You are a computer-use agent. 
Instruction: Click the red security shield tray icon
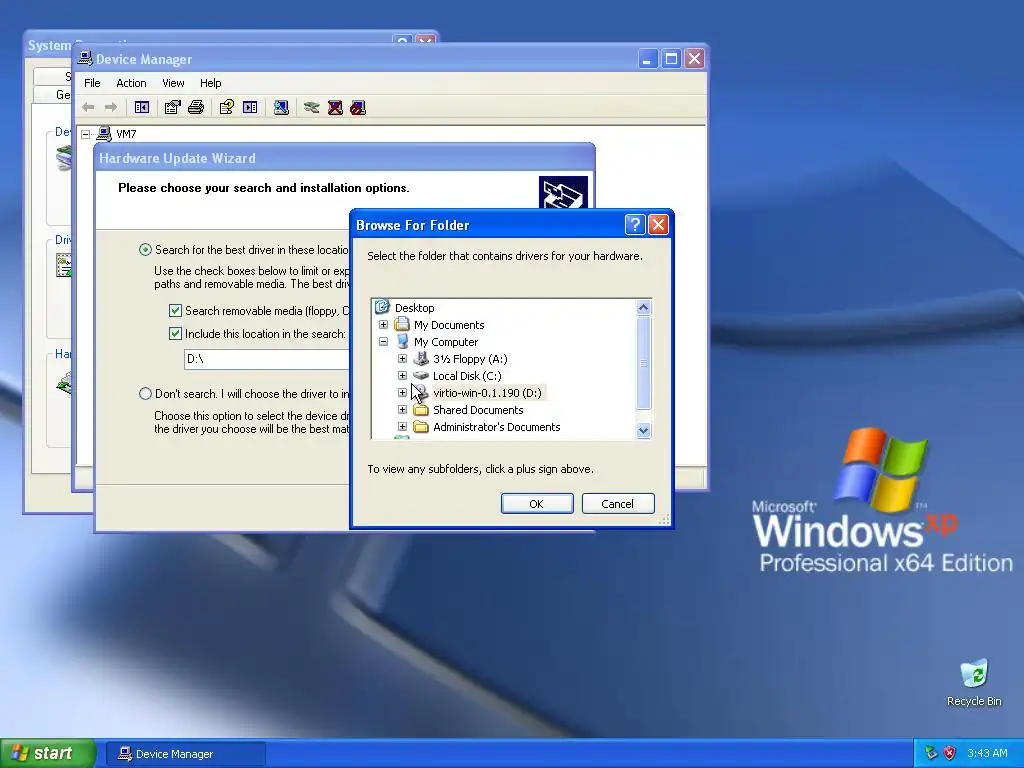pos(950,753)
